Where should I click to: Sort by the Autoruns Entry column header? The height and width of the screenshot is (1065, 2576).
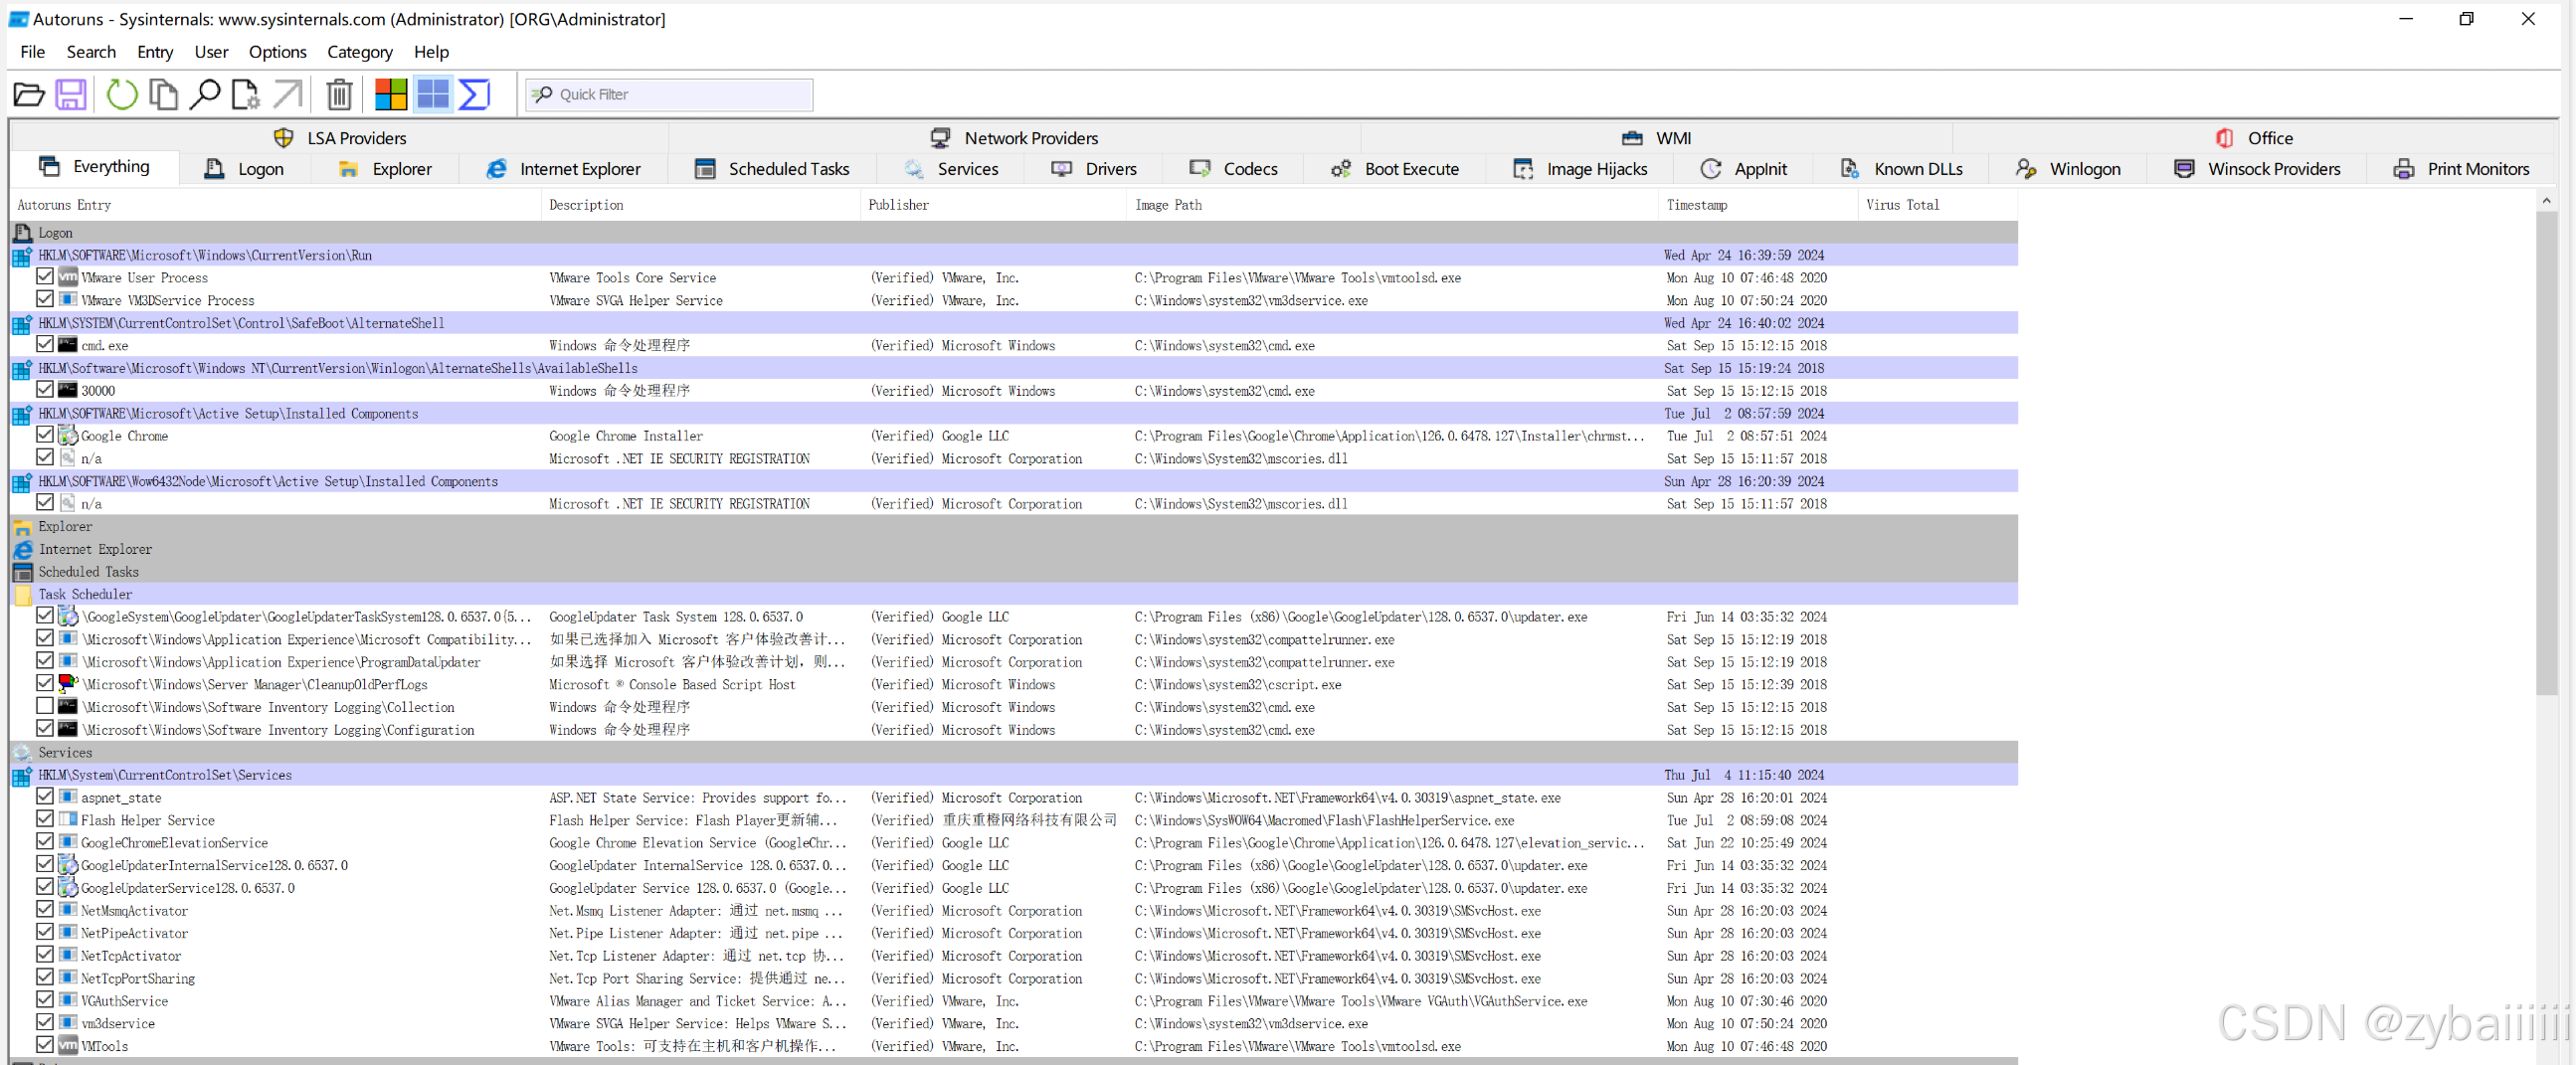coord(276,205)
